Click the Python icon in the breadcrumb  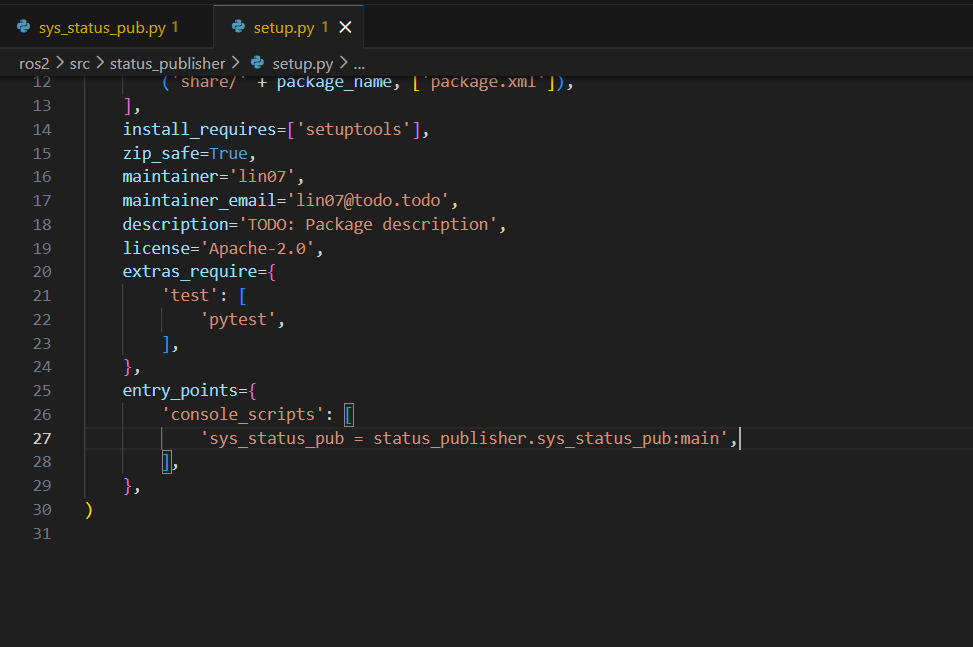coord(258,63)
